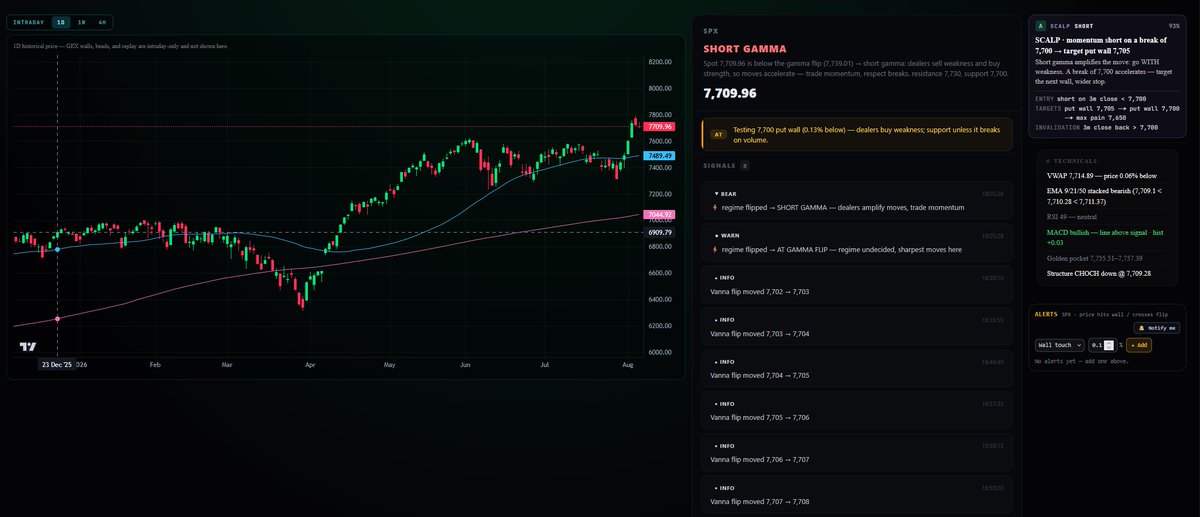This screenshot has height=517, width=1200.
Task: Click the lightning icon in WARN signal
Action: point(714,249)
